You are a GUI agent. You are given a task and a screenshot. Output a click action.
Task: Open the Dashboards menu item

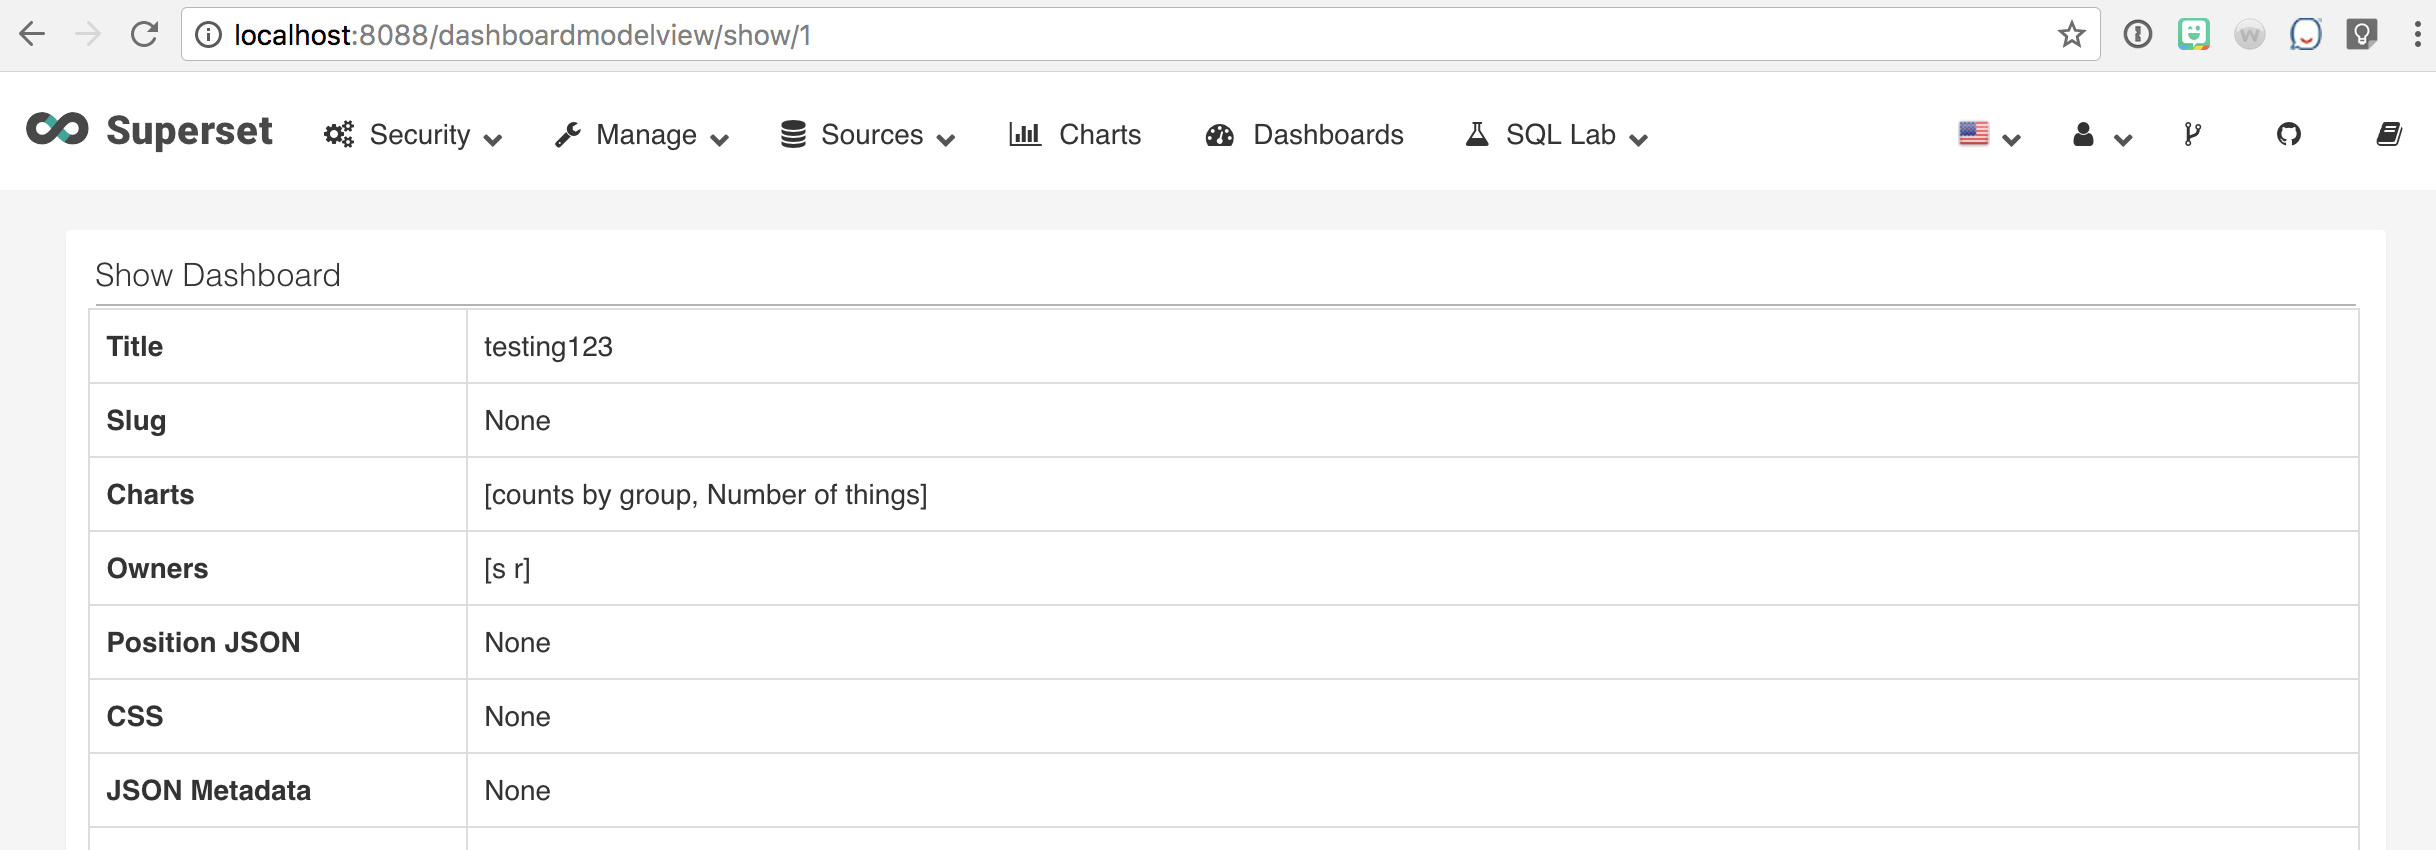[x=1327, y=134]
